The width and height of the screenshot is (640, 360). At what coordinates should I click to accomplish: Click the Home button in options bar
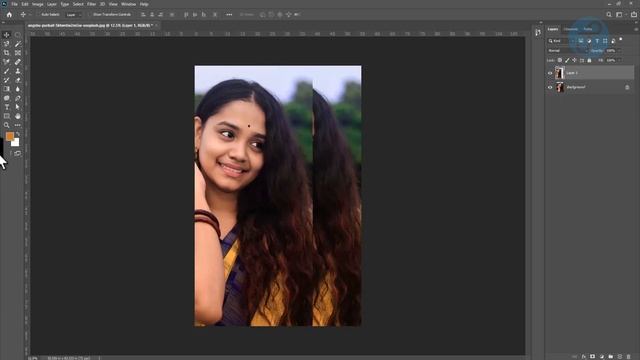coord(9,14)
